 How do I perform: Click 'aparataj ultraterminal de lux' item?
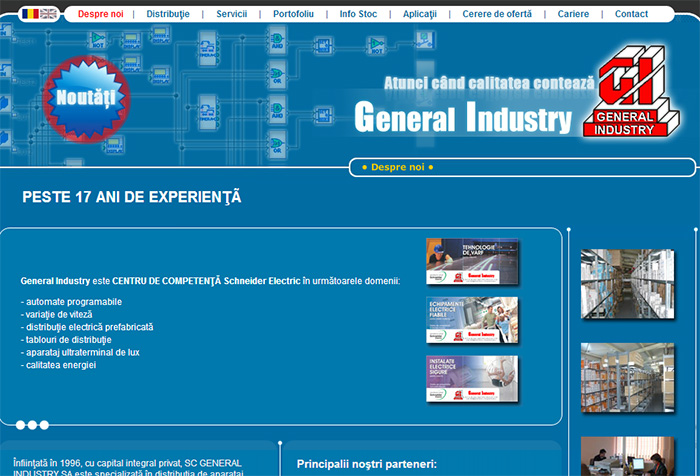[80, 352]
